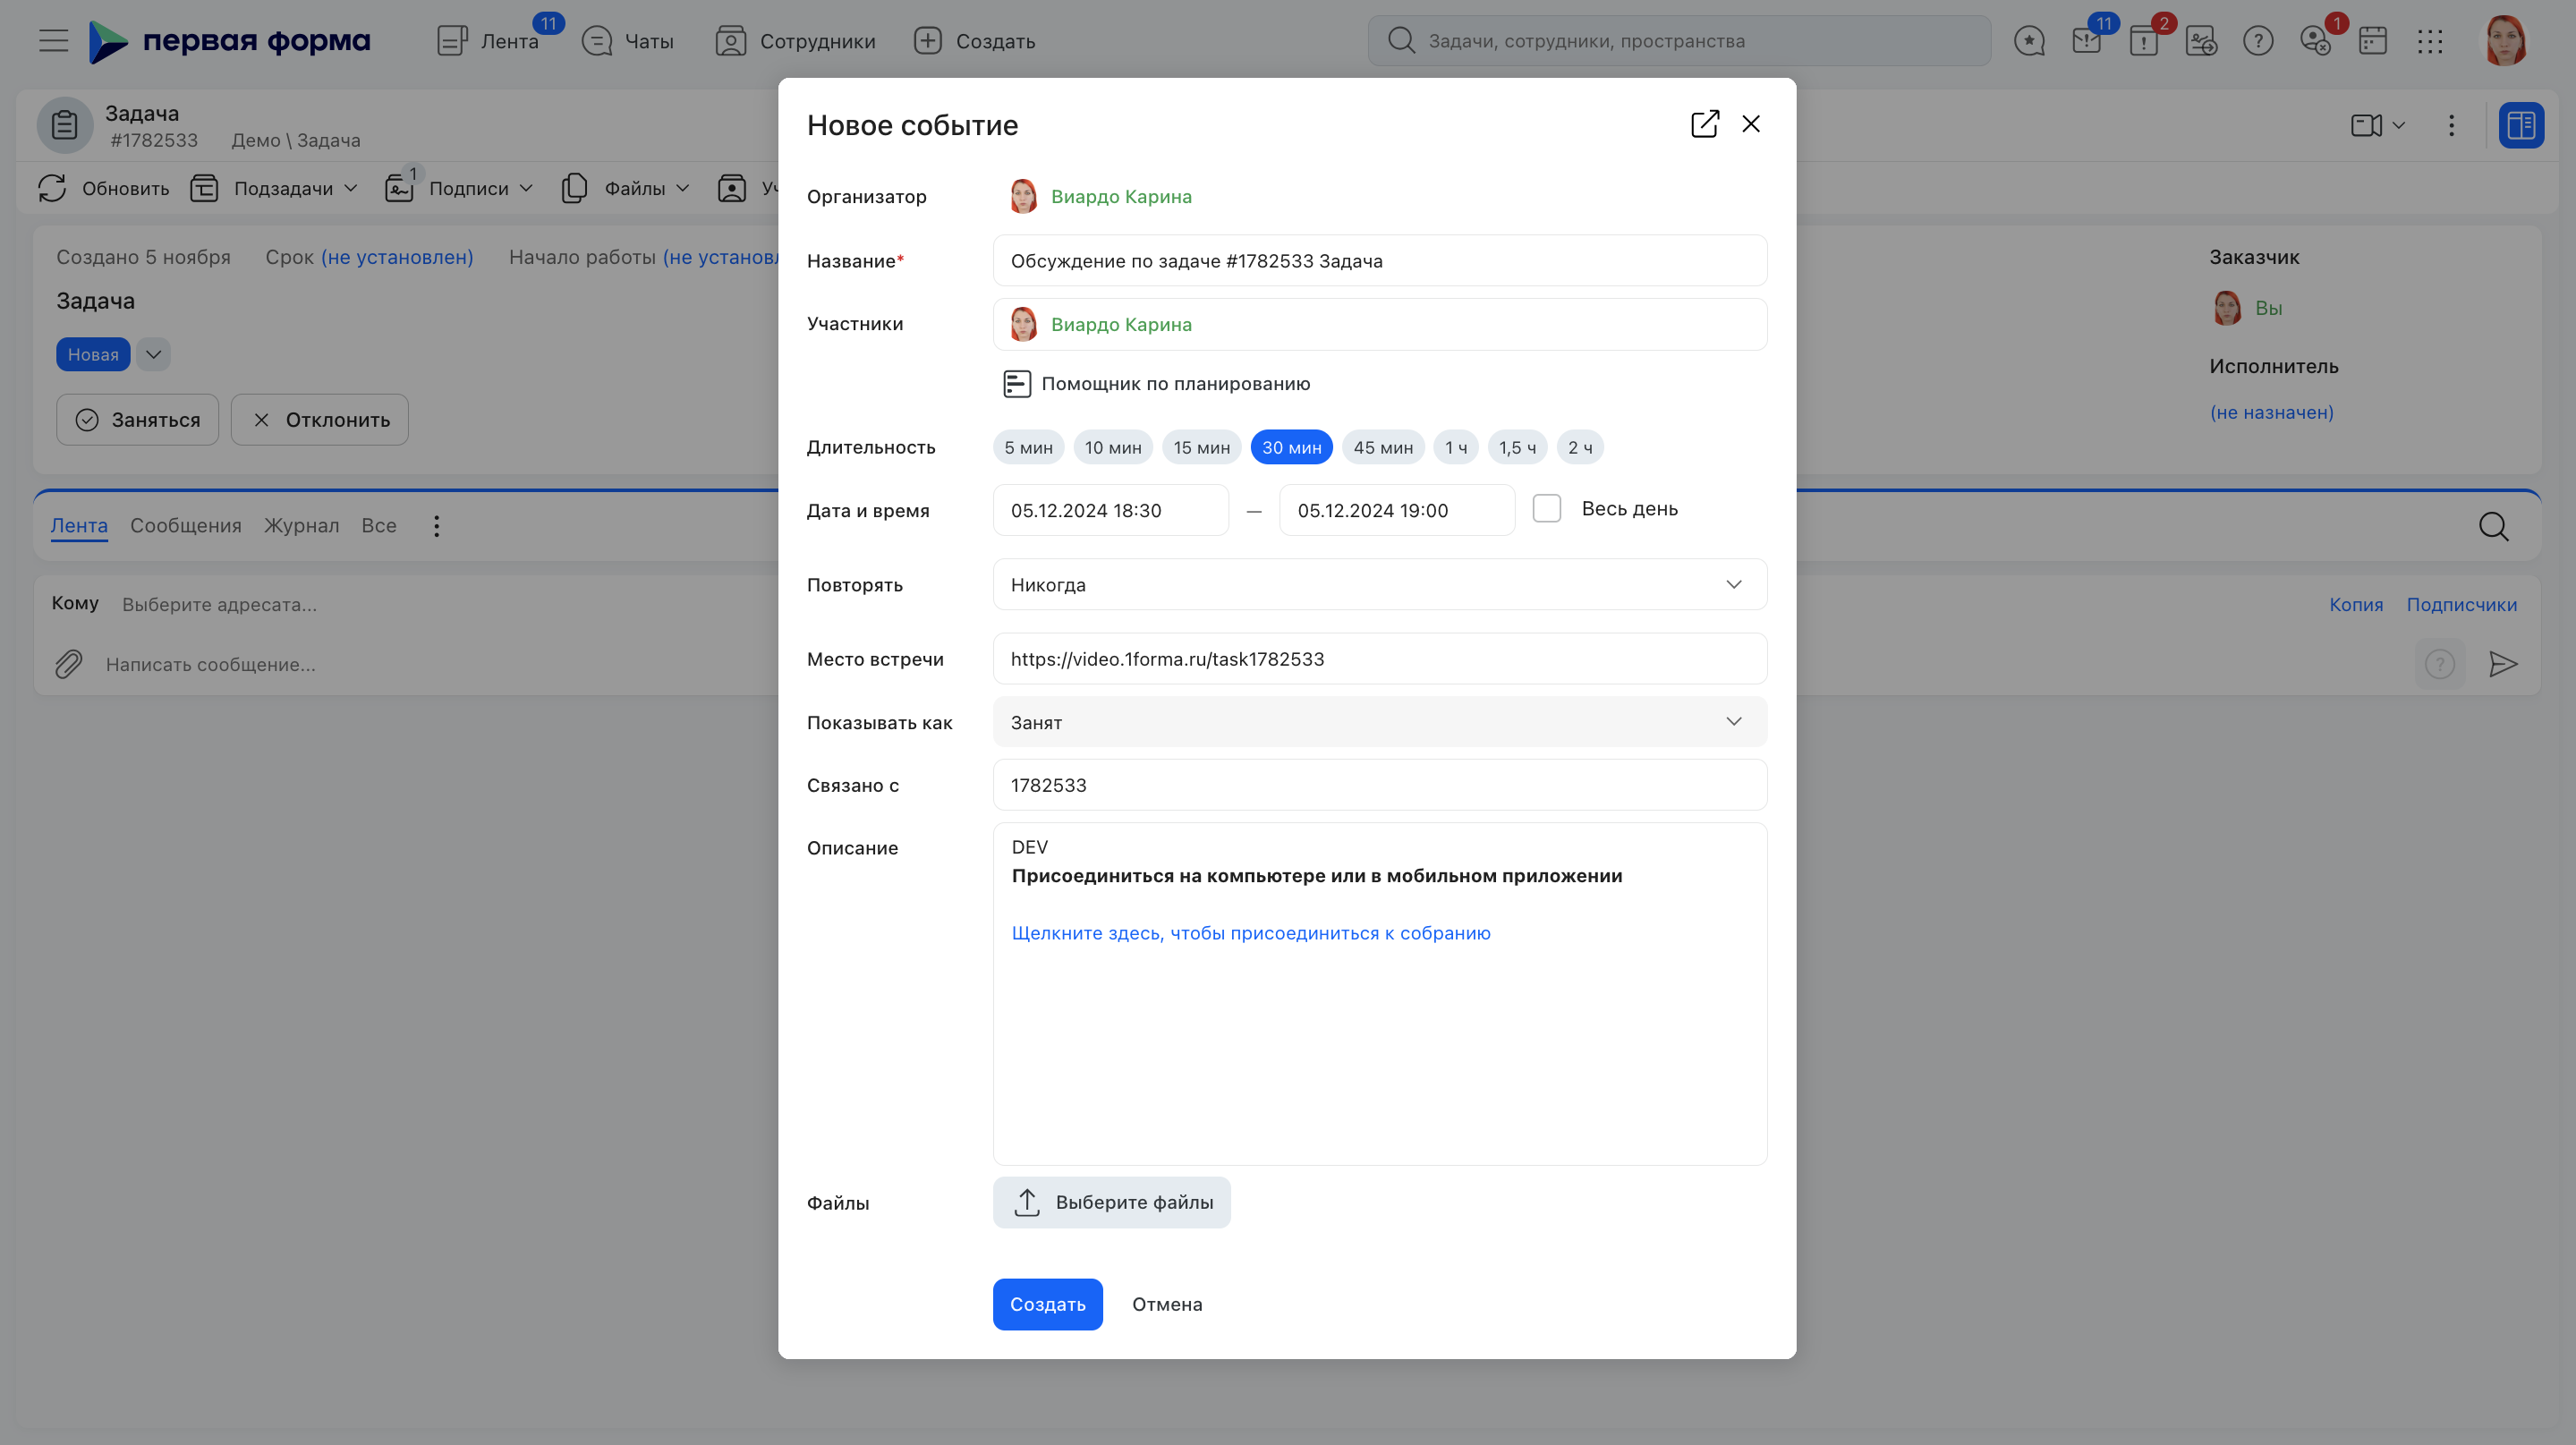
Task: Open the calendar icon in header
Action: pos(2373,41)
